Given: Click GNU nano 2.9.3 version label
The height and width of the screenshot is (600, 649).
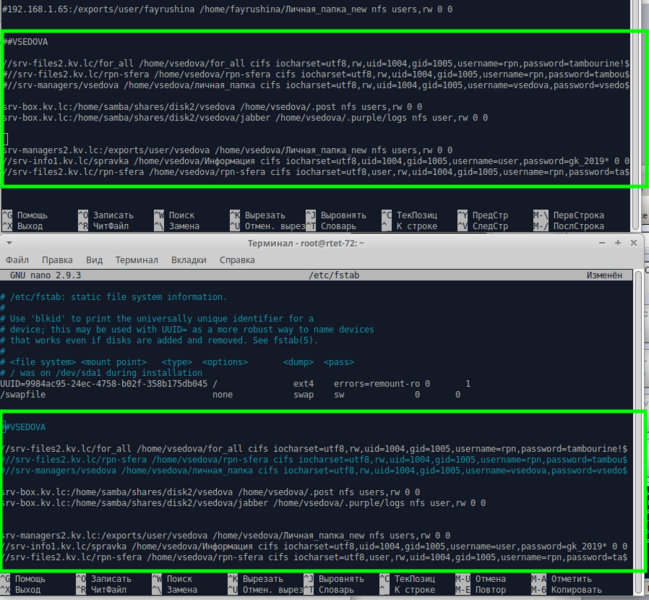Looking at the screenshot, I should pos(46,275).
